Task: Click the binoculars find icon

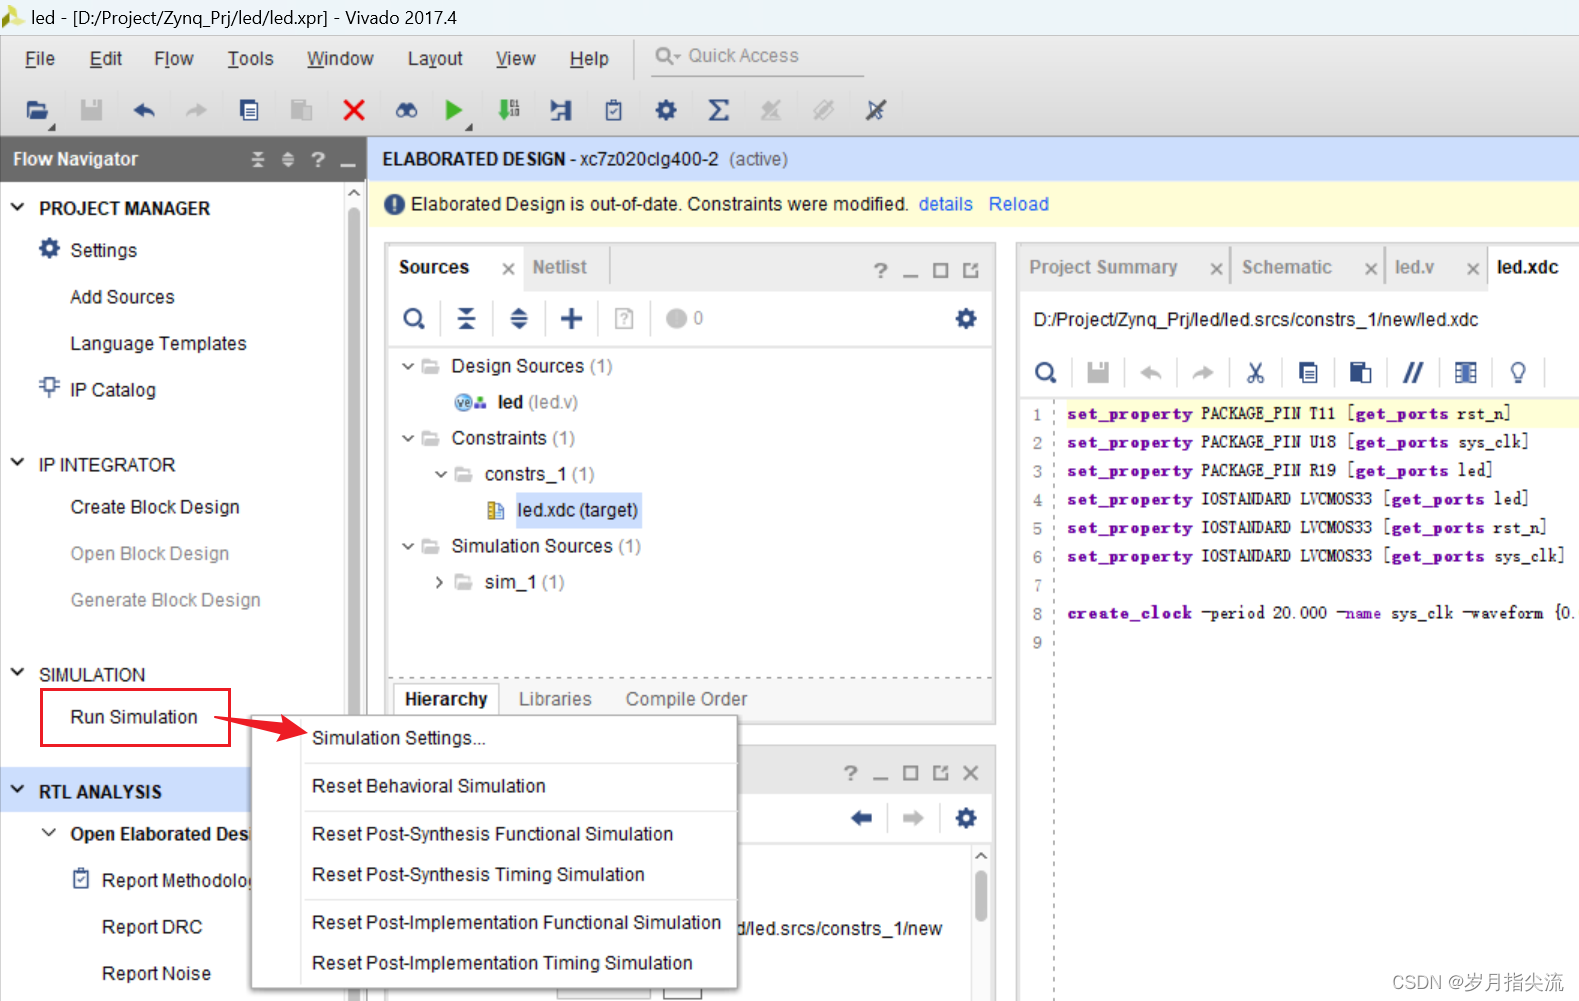Action: pos(406,110)
